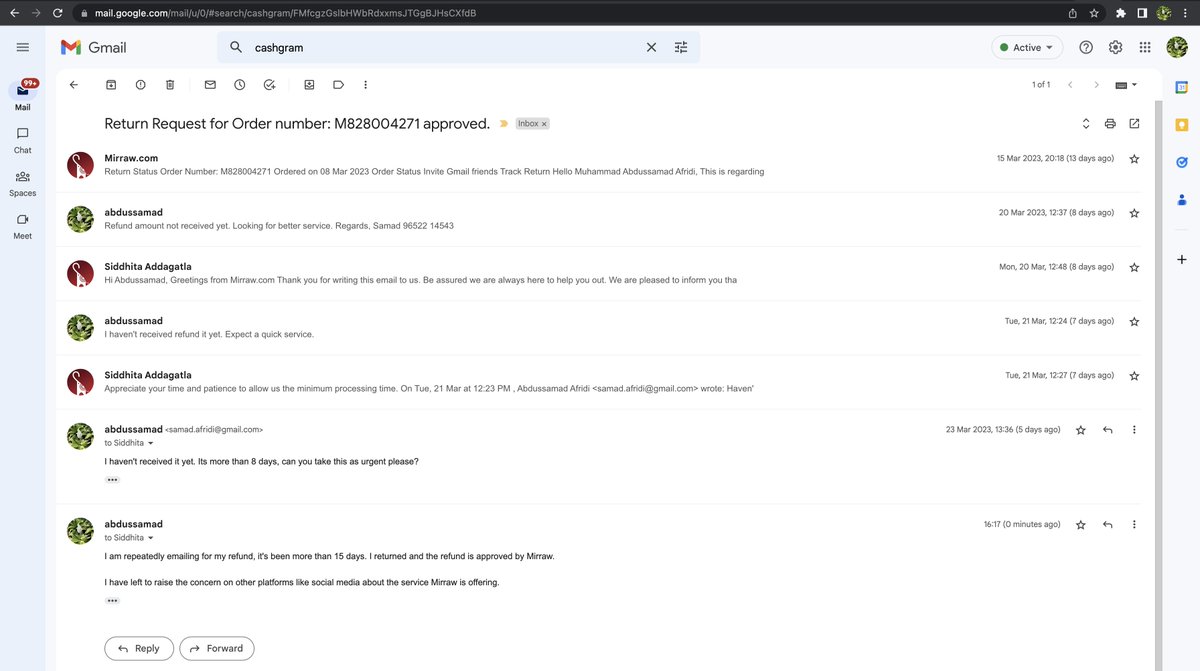The image size is (1200, 671).
Task: Star Siddhita's 21 Mar 12:27 message
Action: 1134,376
